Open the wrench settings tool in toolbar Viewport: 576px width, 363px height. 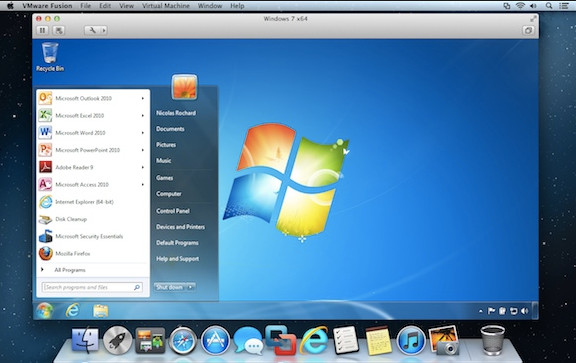[92, 30]
